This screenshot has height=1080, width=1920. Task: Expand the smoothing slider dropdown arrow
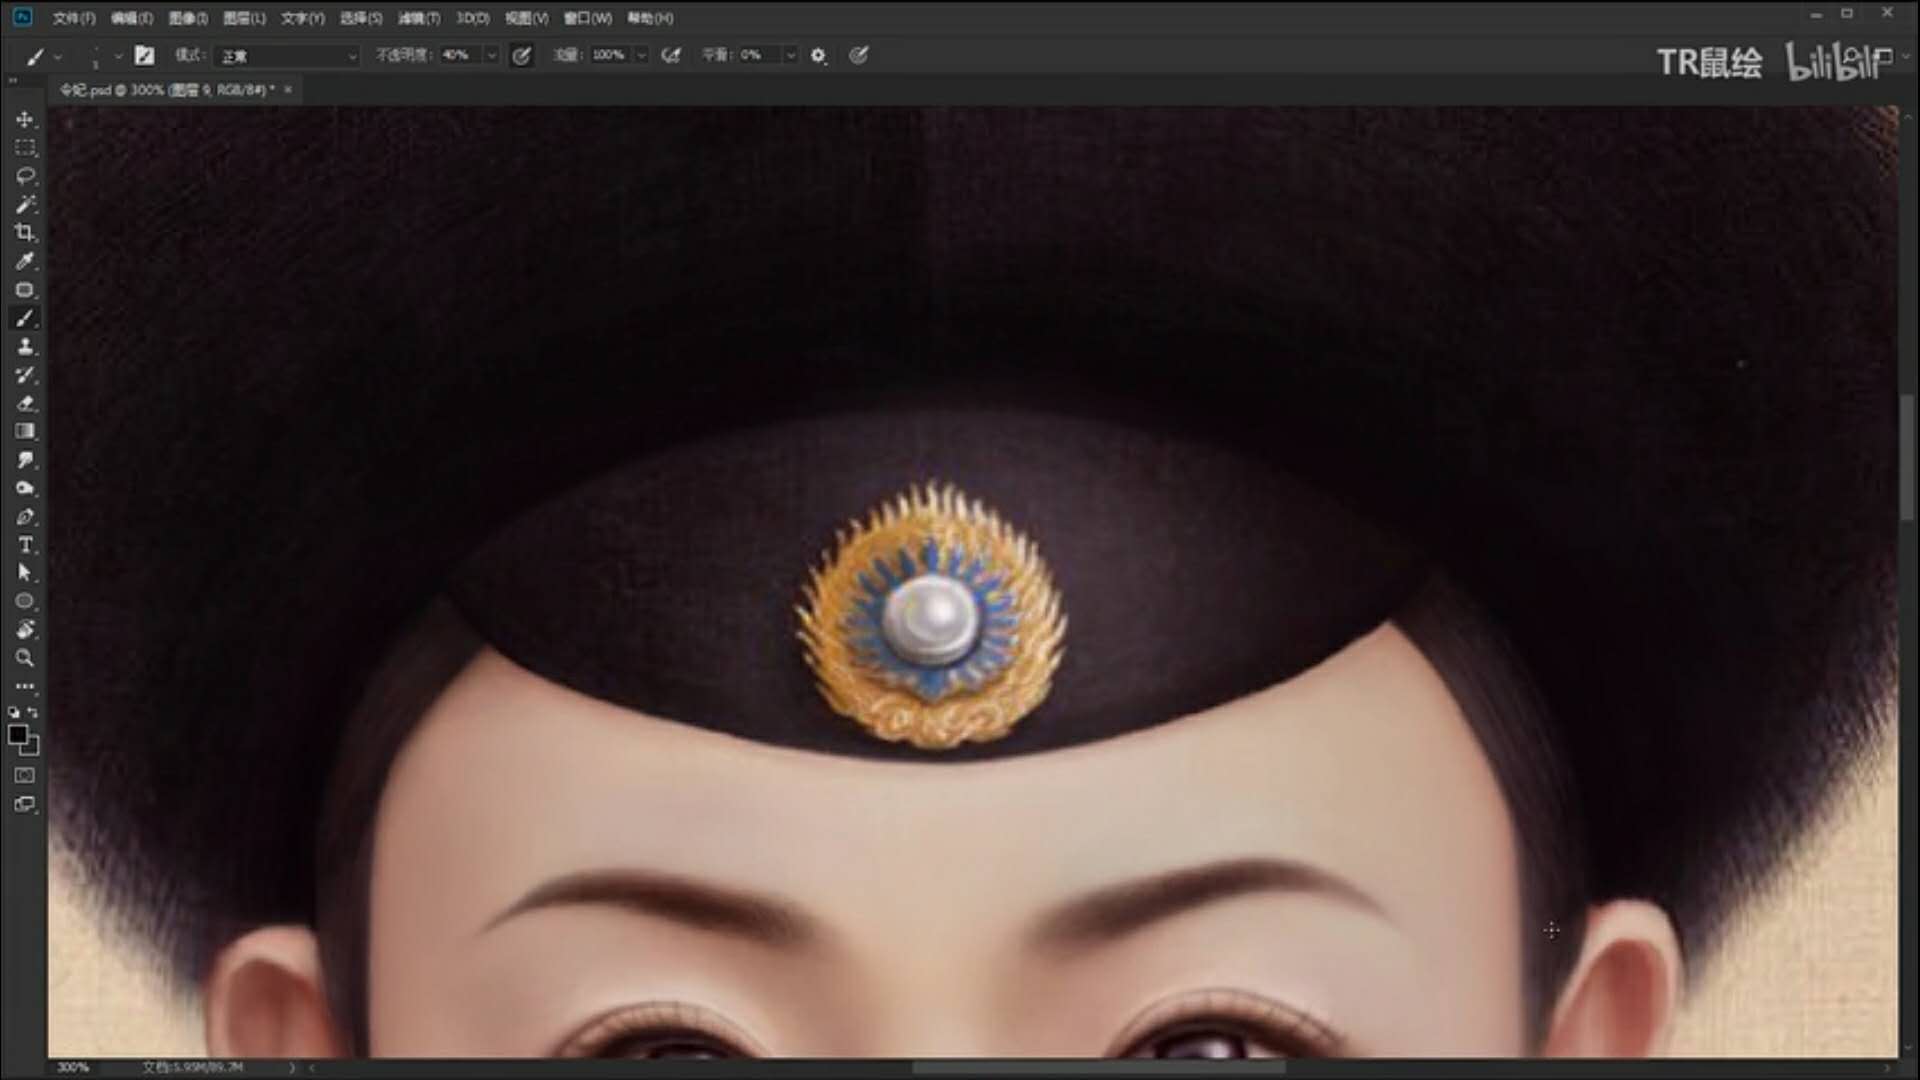point(790,55)
